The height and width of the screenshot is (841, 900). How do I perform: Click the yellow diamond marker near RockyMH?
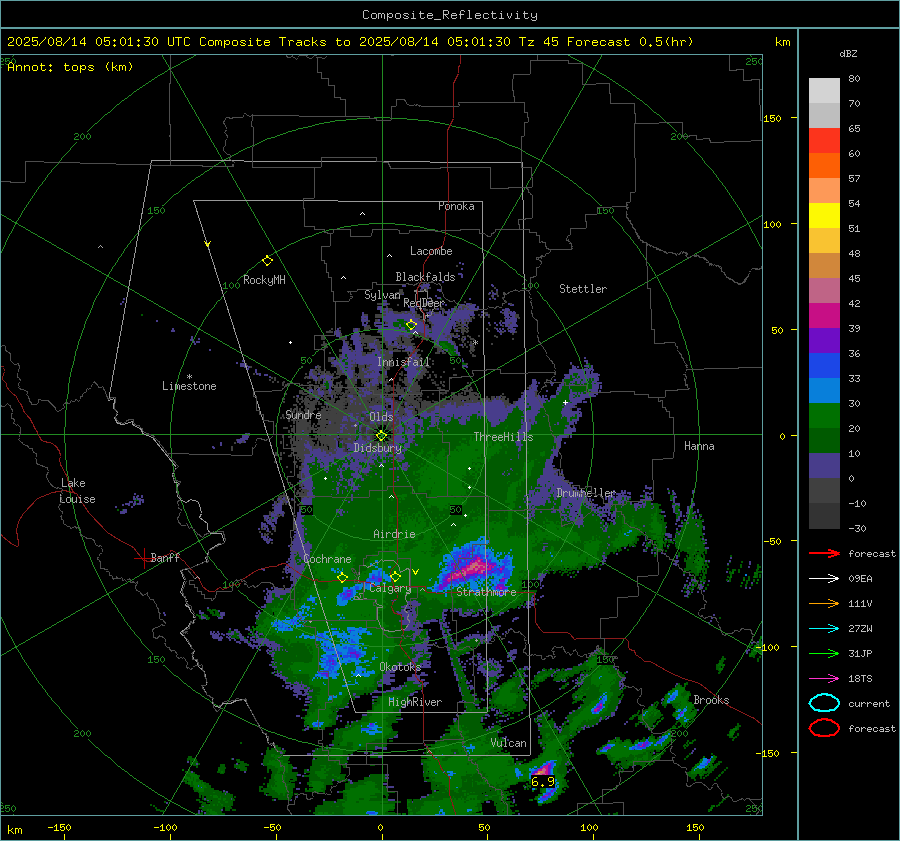(267, 261)
